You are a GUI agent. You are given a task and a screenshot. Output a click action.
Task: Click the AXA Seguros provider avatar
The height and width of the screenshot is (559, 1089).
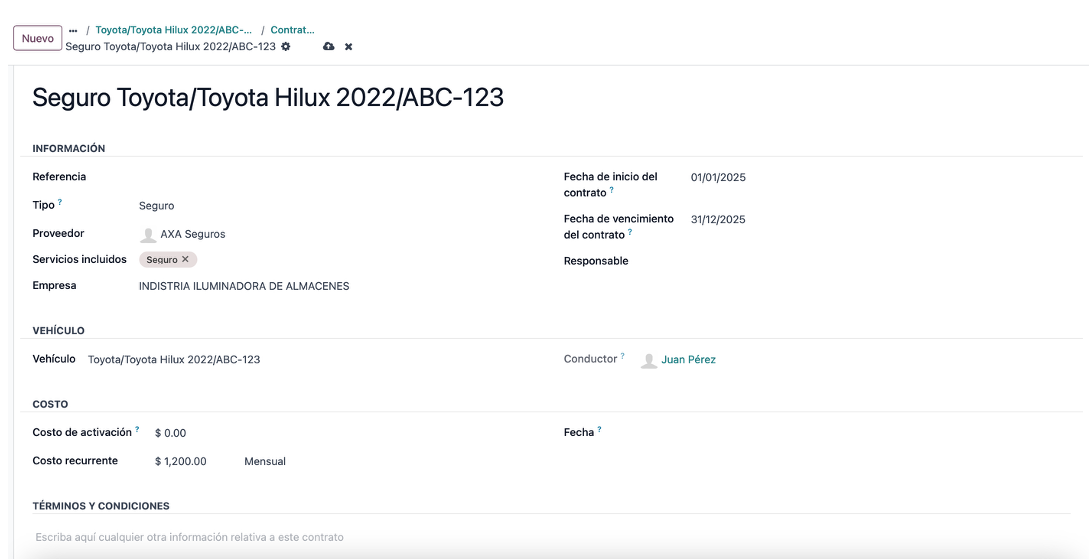(148, 235)
